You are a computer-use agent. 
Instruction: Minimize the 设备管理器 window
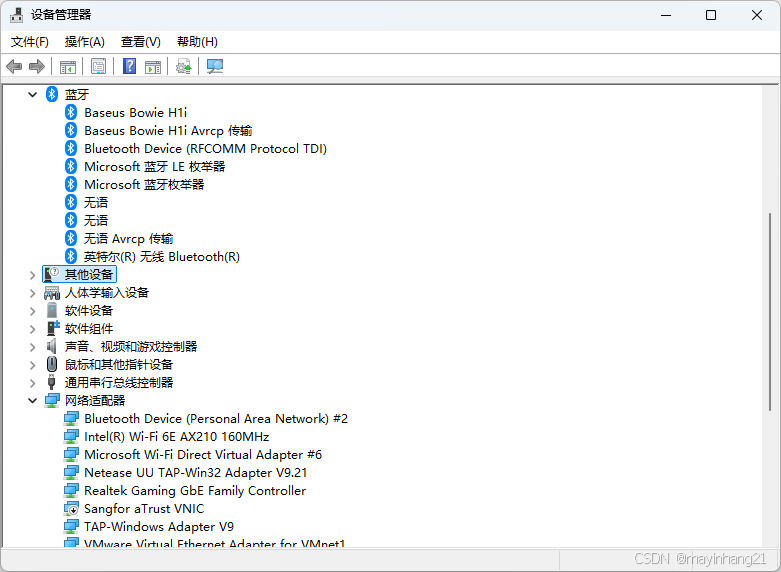666,15
